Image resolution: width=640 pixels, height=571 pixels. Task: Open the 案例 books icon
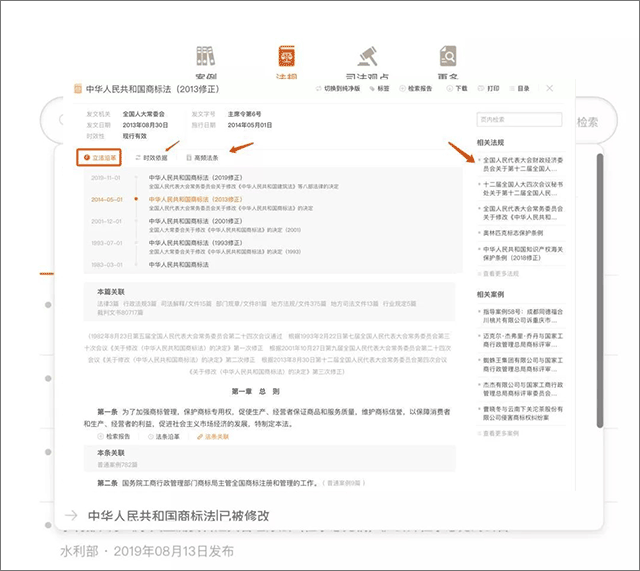(x=206, y=58)
